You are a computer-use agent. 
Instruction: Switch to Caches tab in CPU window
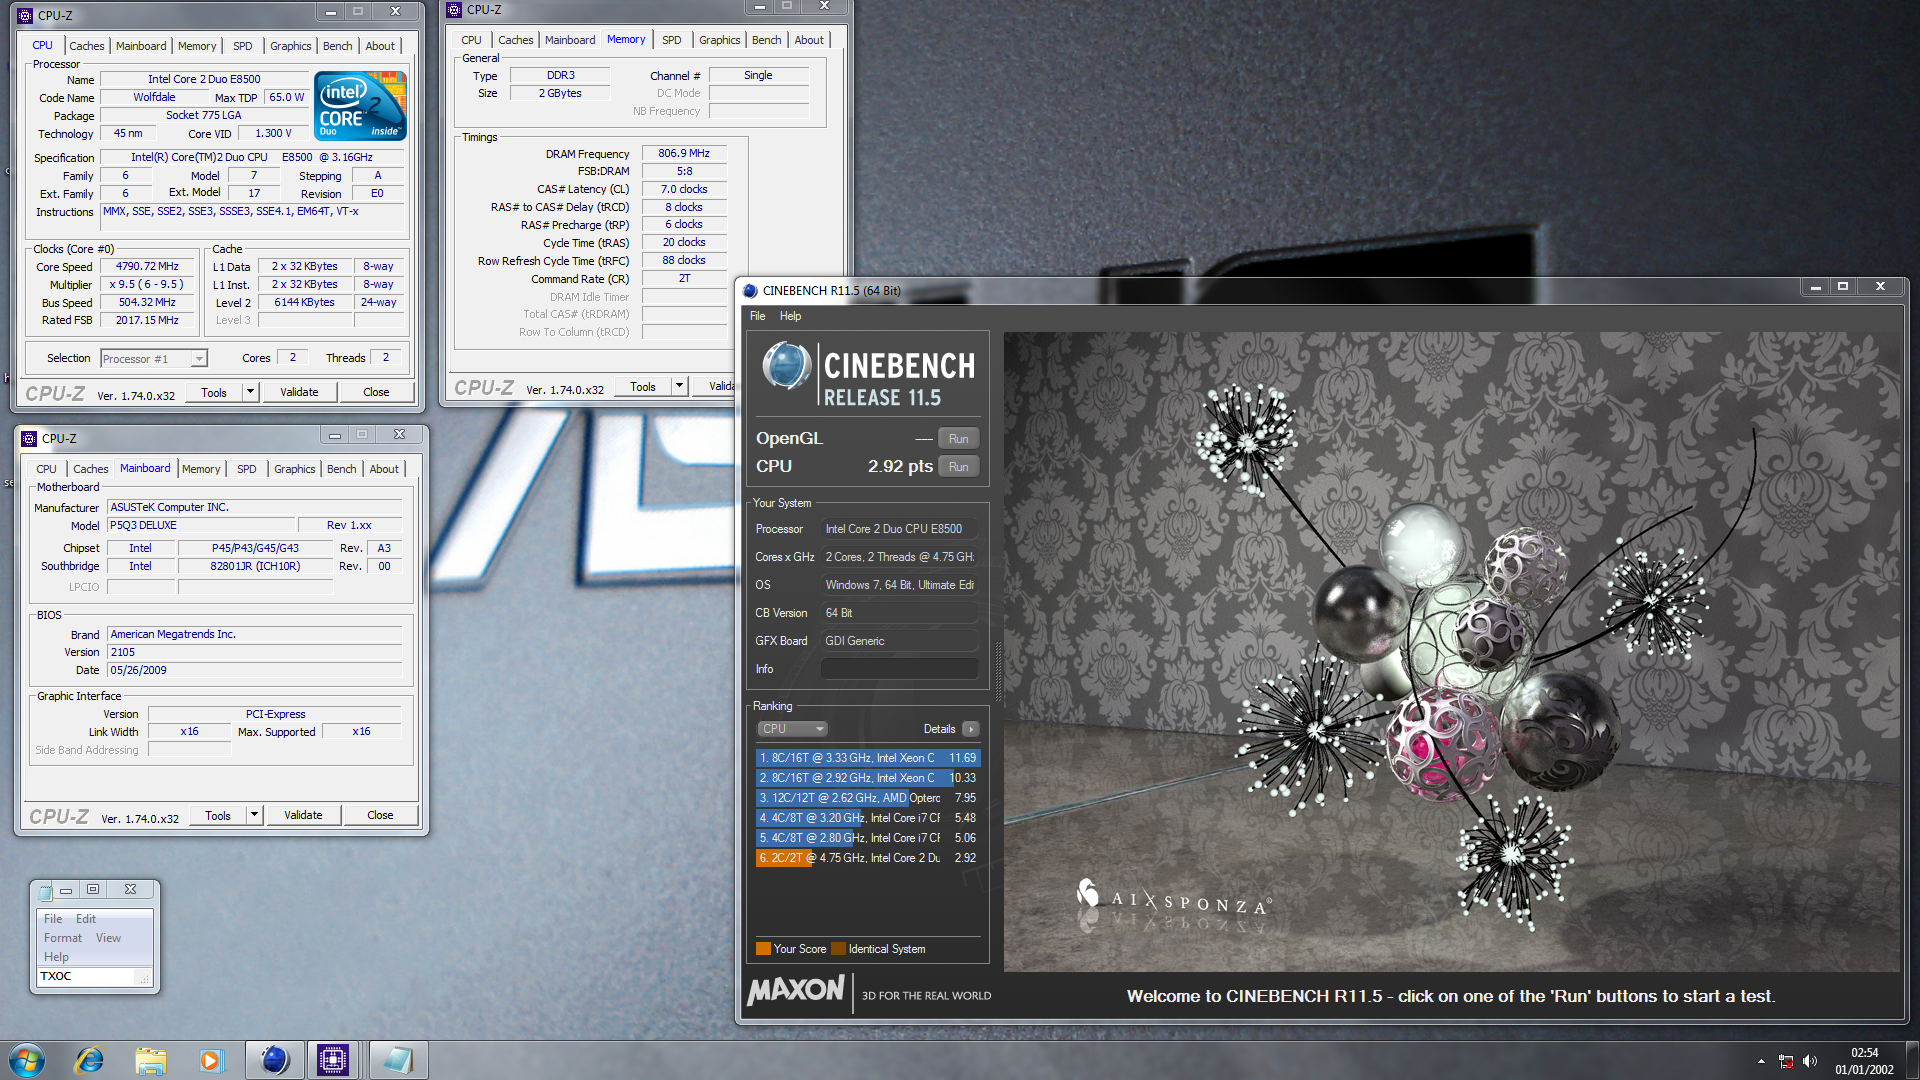tap(86, 46)
